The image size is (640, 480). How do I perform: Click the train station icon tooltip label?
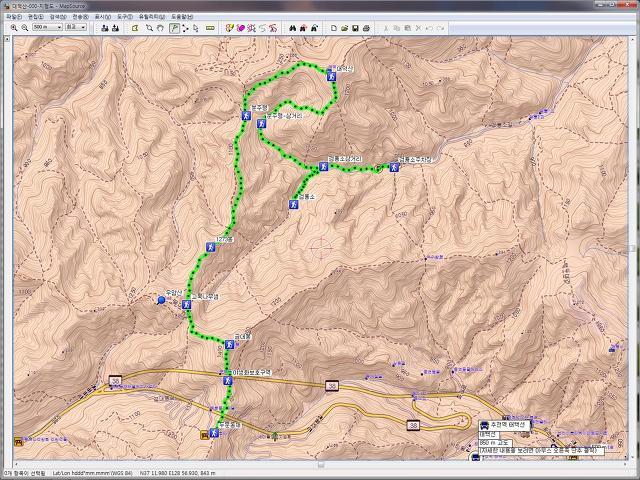[x=504, y=425]
